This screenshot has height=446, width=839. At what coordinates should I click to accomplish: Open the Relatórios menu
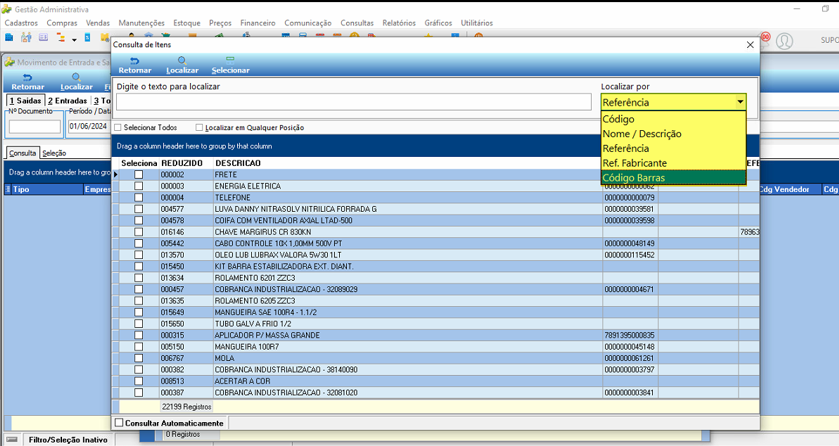click(x=399, y=23)
